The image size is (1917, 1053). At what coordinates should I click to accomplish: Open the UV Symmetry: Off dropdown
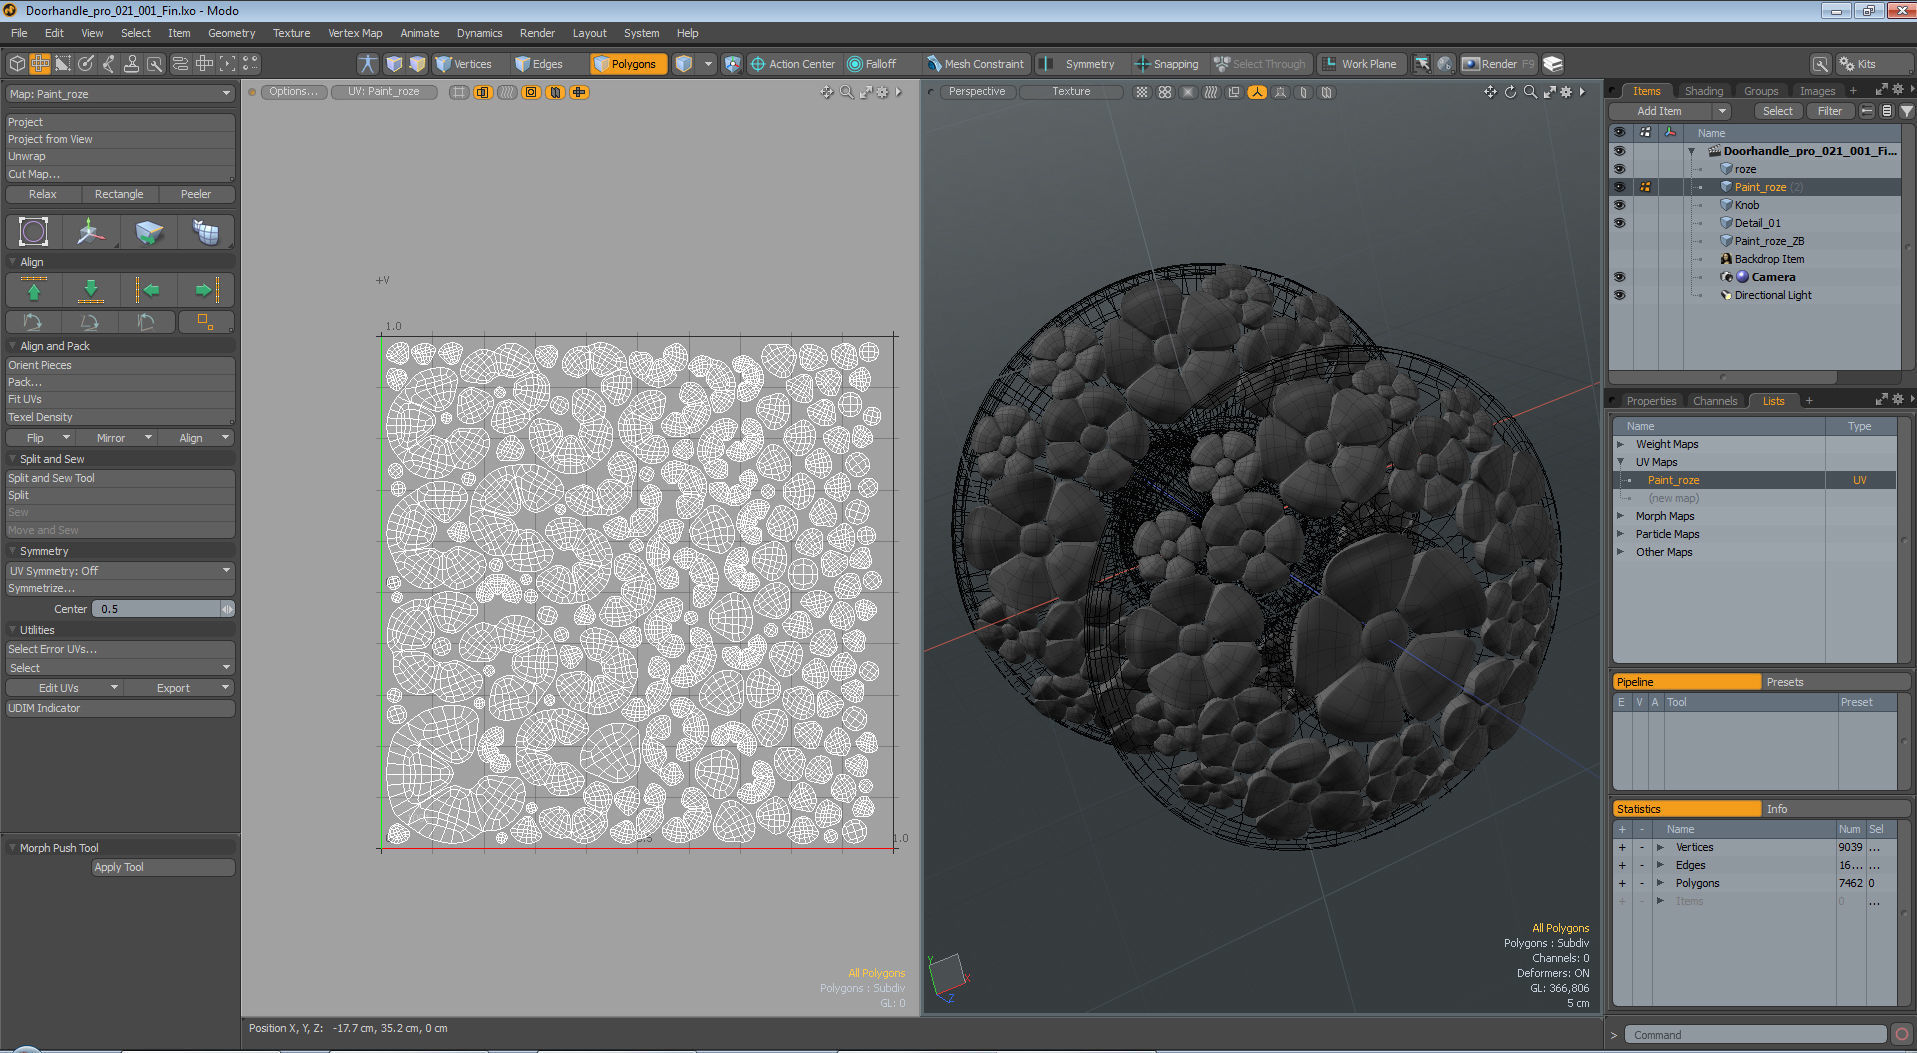pos(120,571)
